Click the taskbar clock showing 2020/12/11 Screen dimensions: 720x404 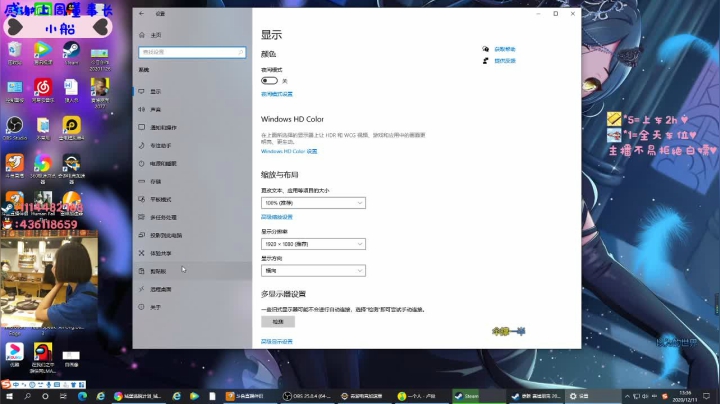[x=685, y=396]
